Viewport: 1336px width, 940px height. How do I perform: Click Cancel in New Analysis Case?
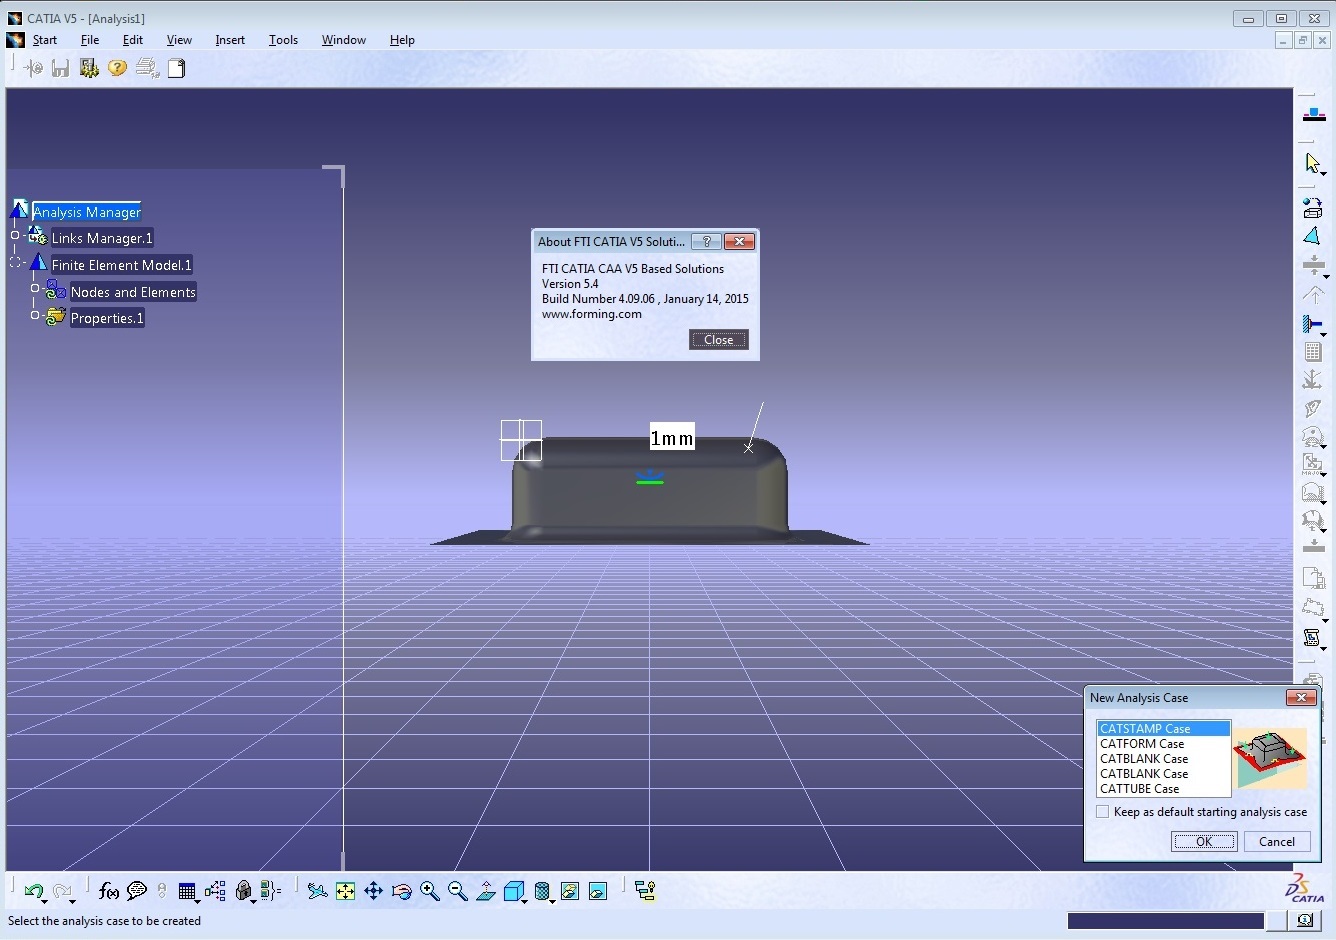[1277, 842]
